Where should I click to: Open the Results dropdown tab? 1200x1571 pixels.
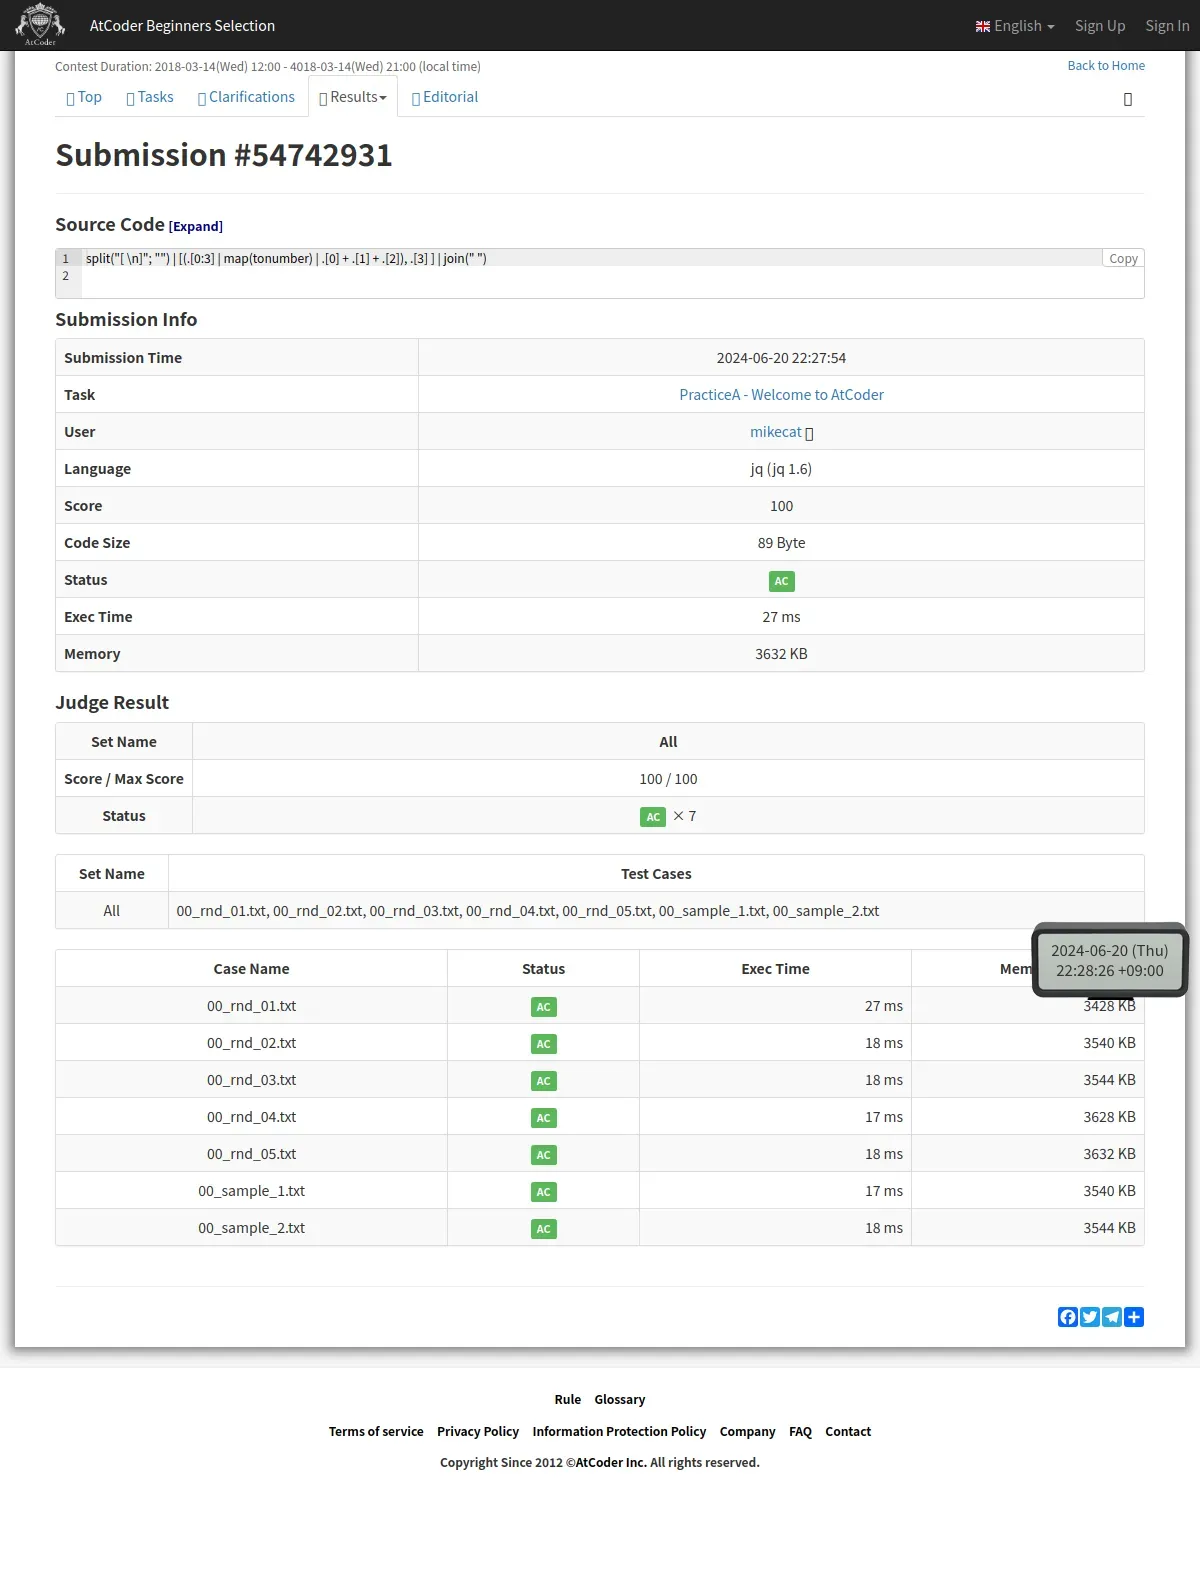pyautogui.click(x=353, y=97)
